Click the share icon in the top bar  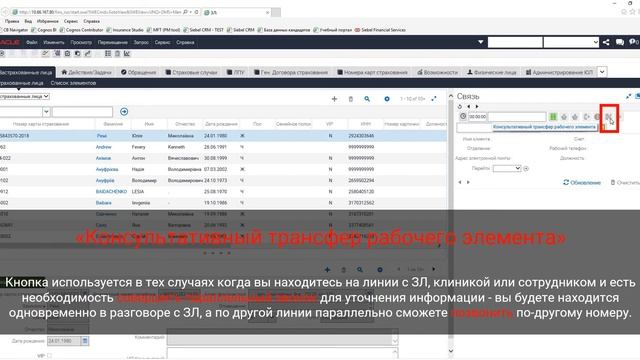606,42
